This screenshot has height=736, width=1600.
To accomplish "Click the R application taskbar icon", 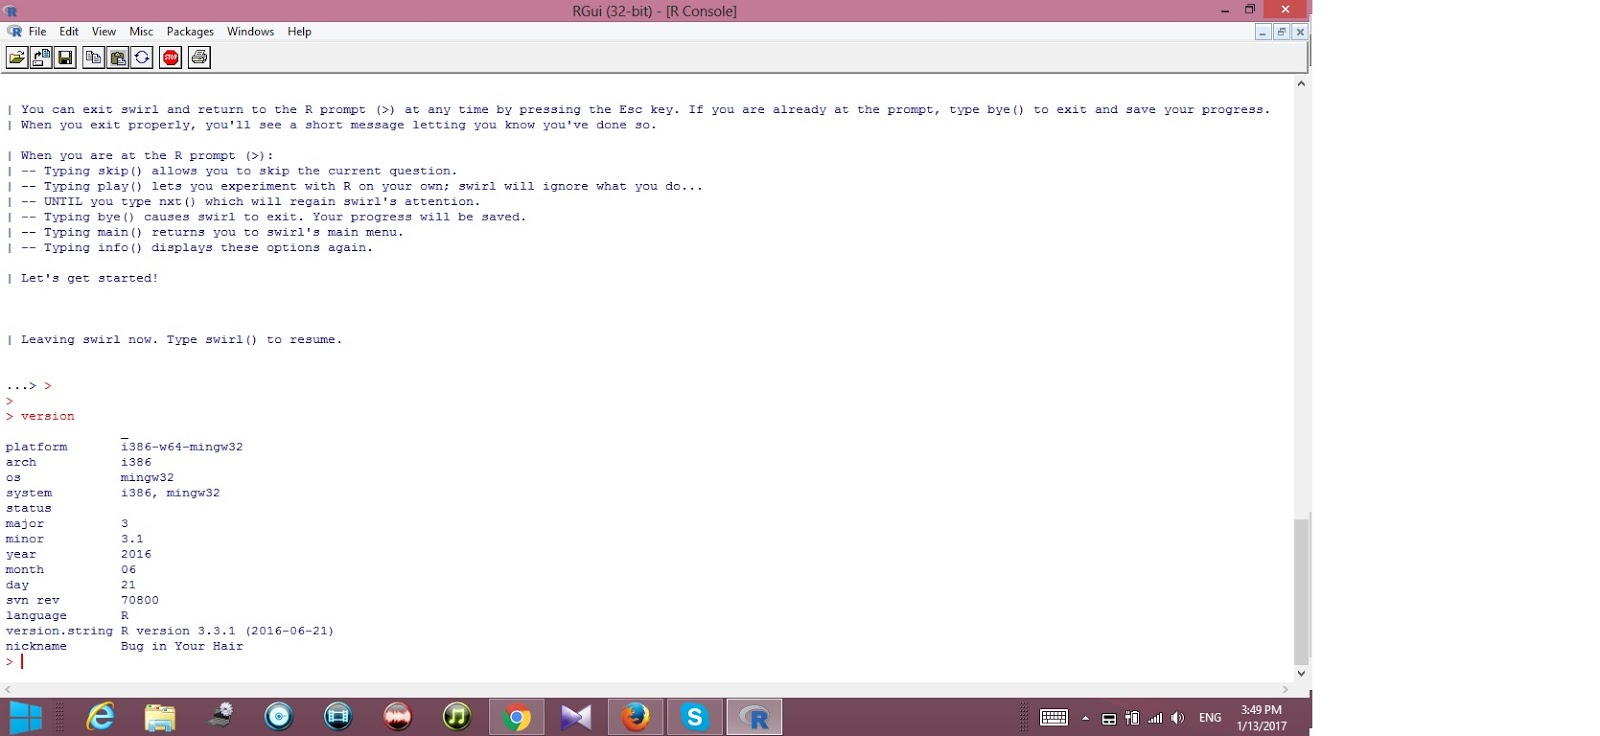I will pos(754,717).
